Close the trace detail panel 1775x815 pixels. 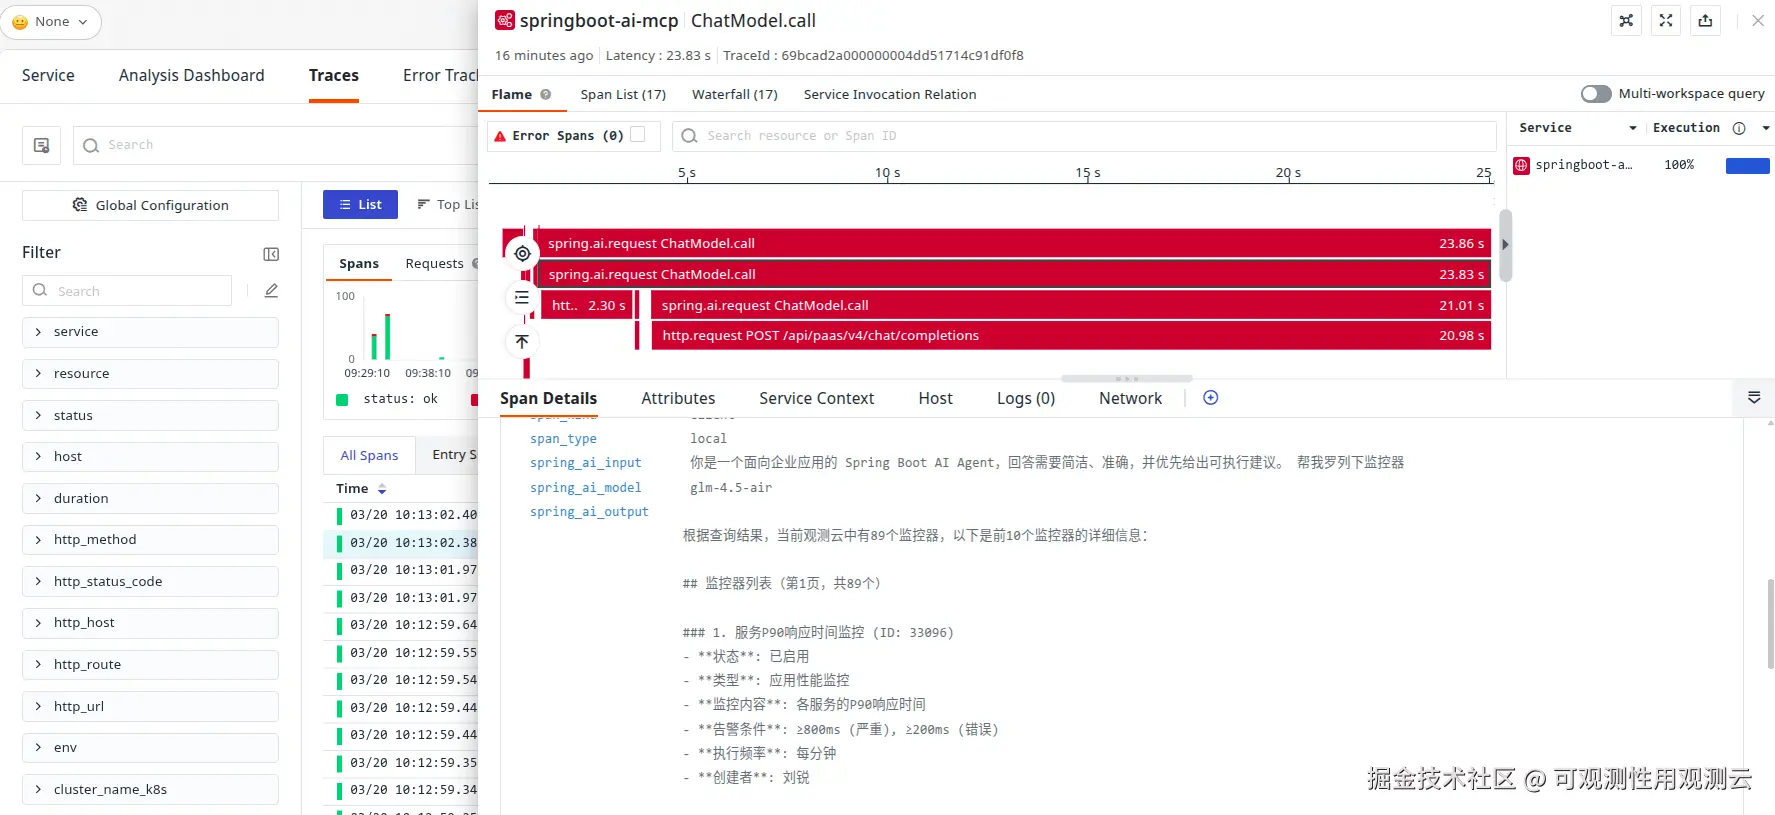pos(1758,21)
